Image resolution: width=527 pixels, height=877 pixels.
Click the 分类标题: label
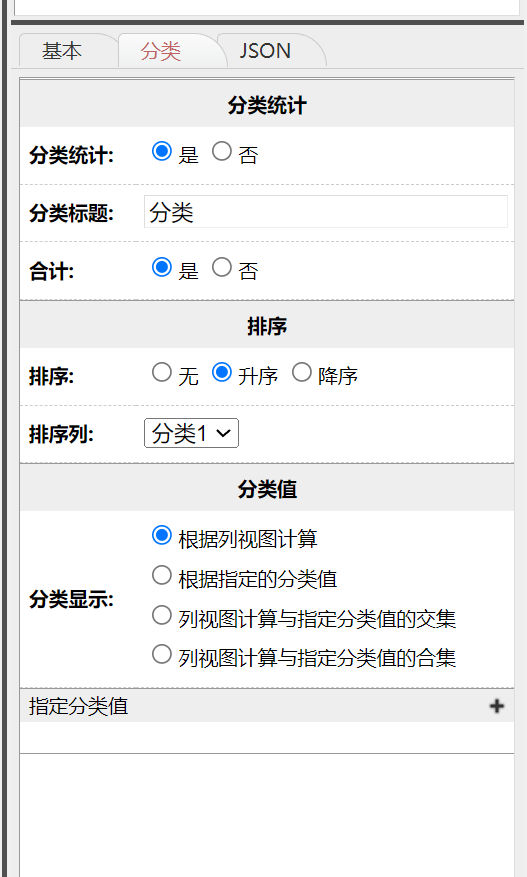71,213
